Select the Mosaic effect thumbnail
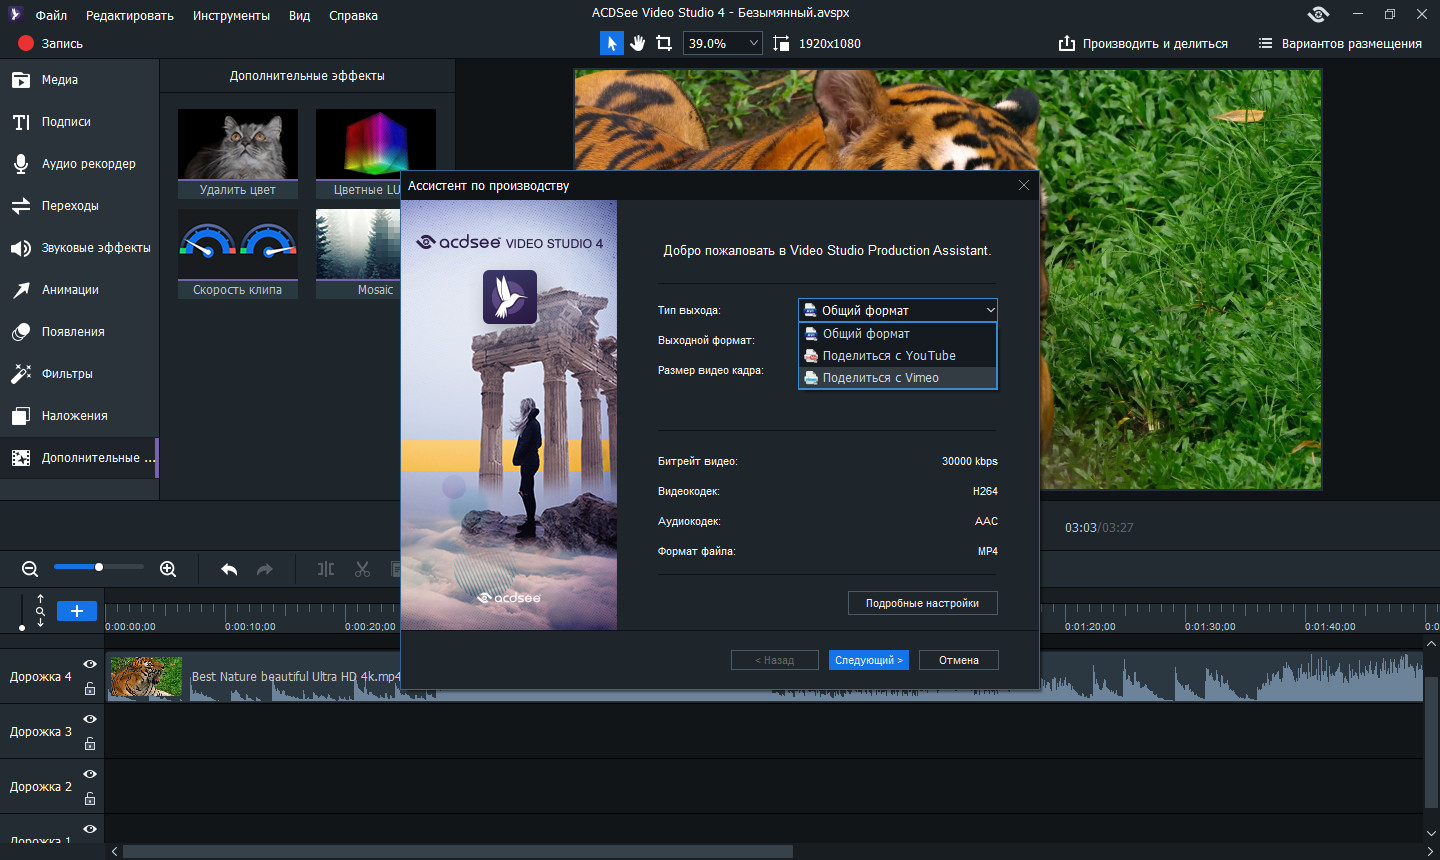Image resolution: width=1440 pixels, height=860 pixels. 359,254
